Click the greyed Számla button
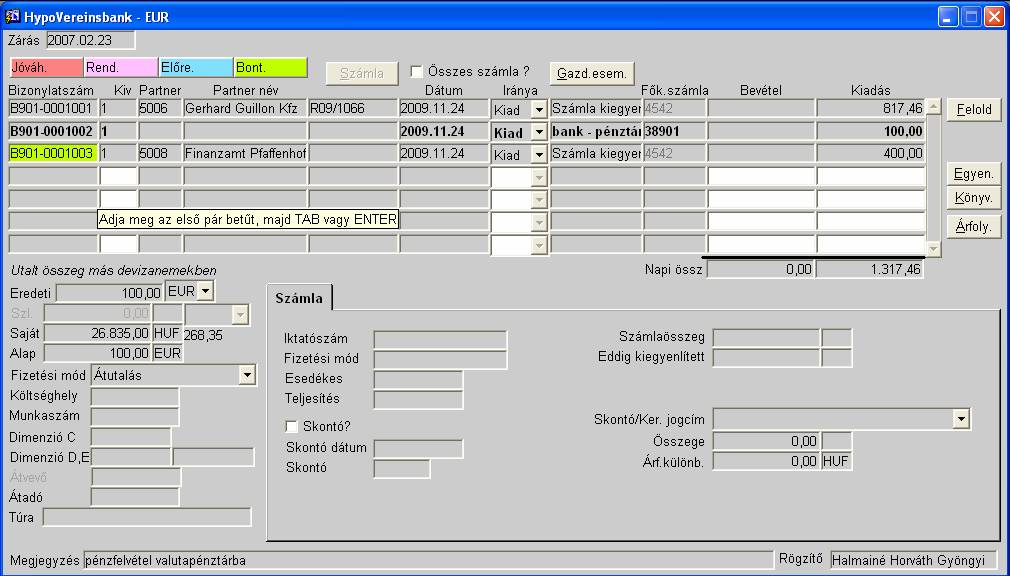This screenshot has width=1010, height=576. (x=362, y=73)
